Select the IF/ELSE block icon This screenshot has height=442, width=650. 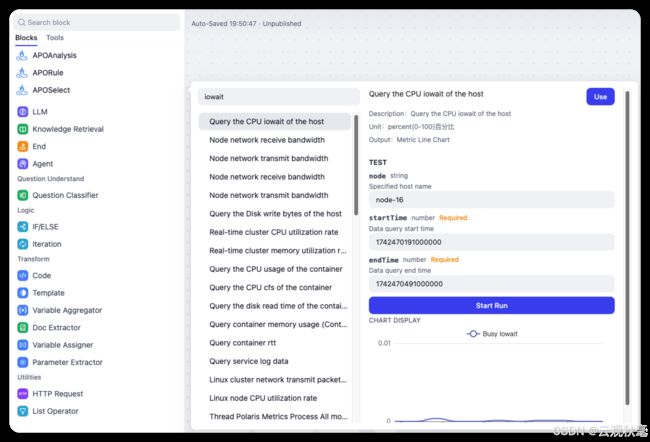tap(23, 227)
